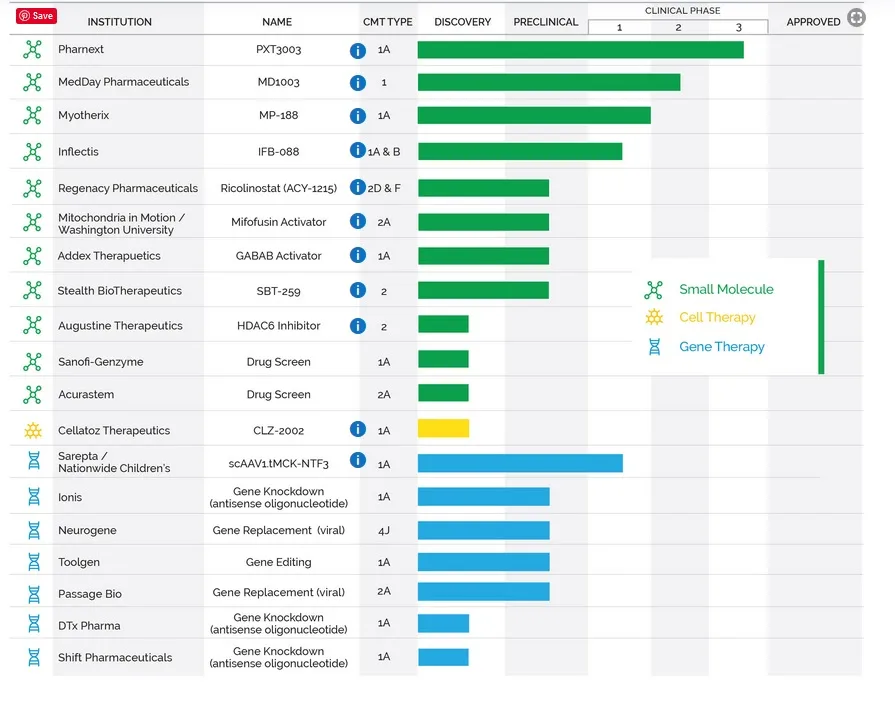Click Gene Replacement (viral) in Neurogene row

click(x=279, y=530)
